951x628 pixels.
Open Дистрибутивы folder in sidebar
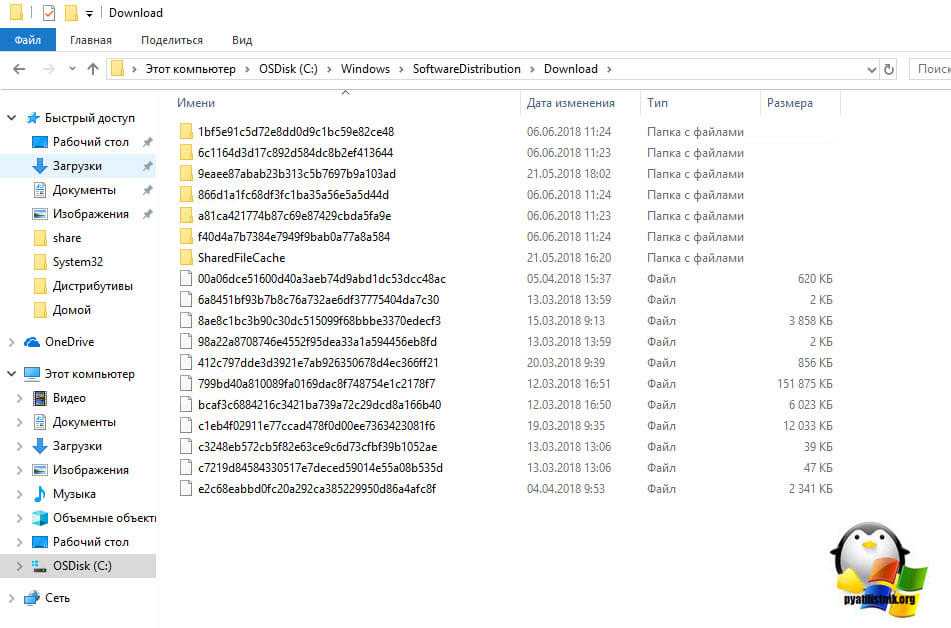coord(92,286)
